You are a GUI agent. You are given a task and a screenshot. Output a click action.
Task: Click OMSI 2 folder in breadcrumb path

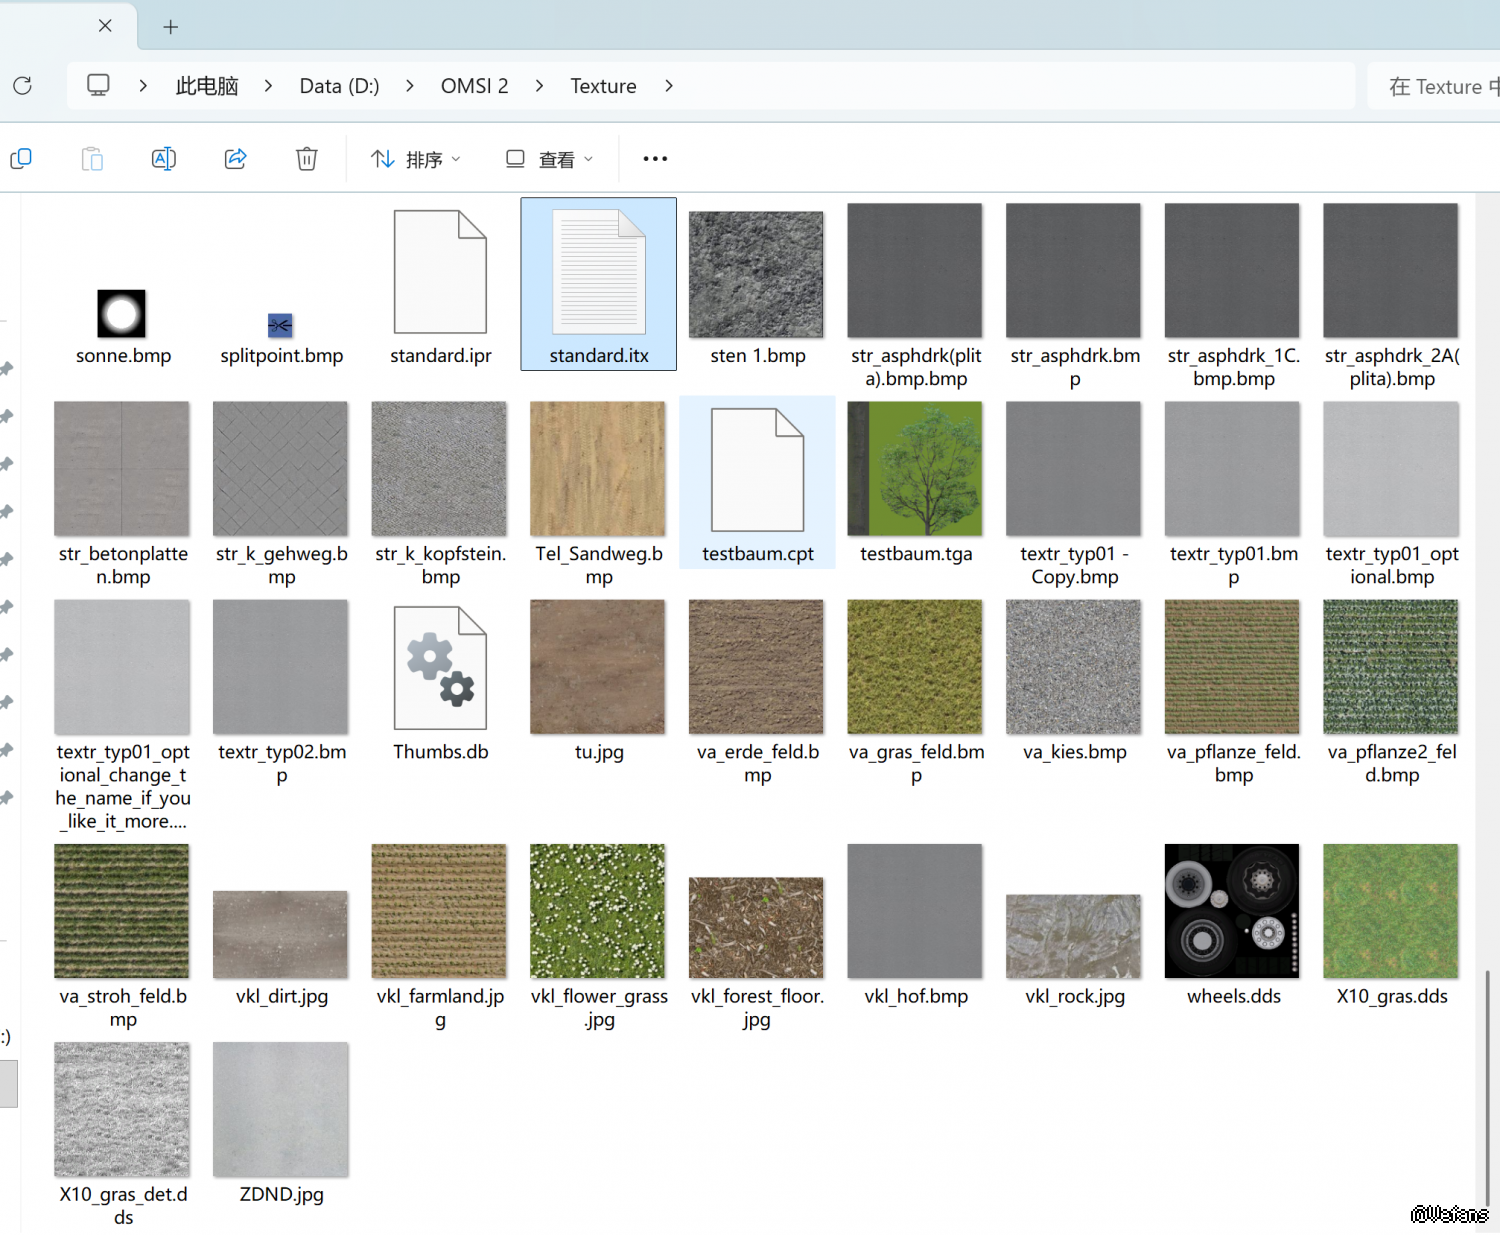(474, 86)
